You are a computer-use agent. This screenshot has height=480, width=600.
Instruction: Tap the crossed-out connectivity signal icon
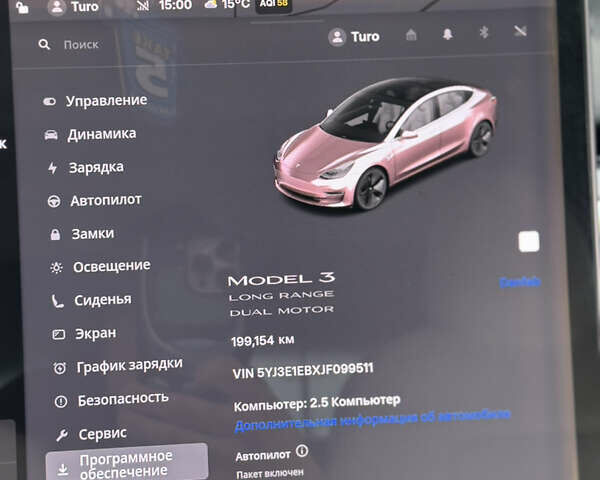(x=519, y=32)
